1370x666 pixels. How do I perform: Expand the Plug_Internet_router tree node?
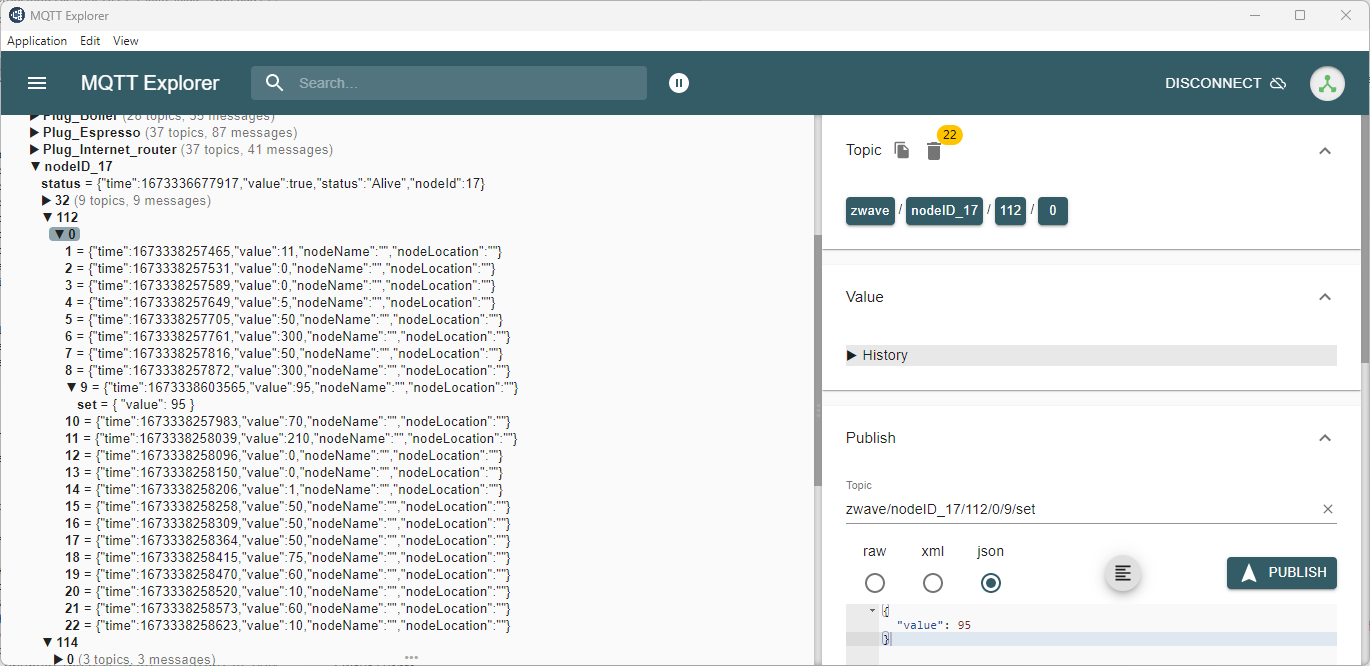34,149
